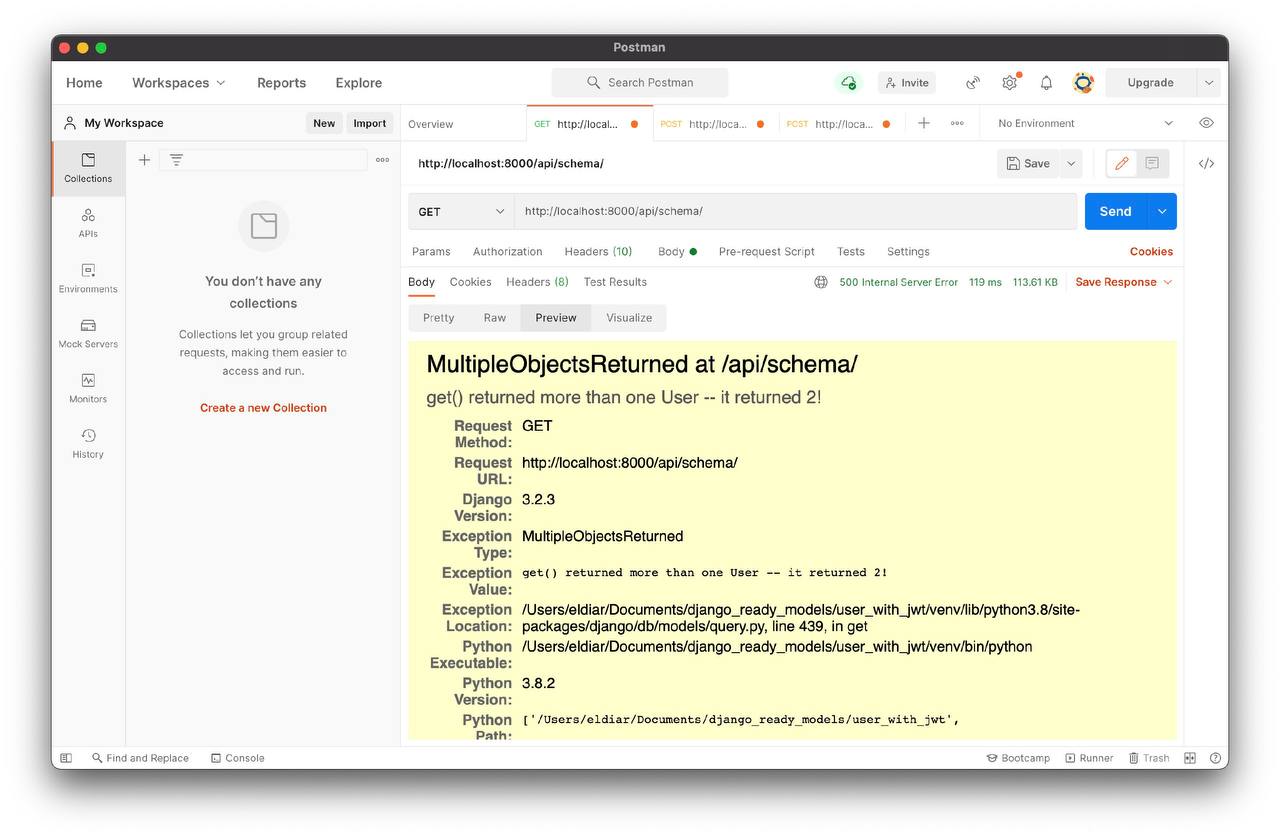Click the Search Postman field

640,83
